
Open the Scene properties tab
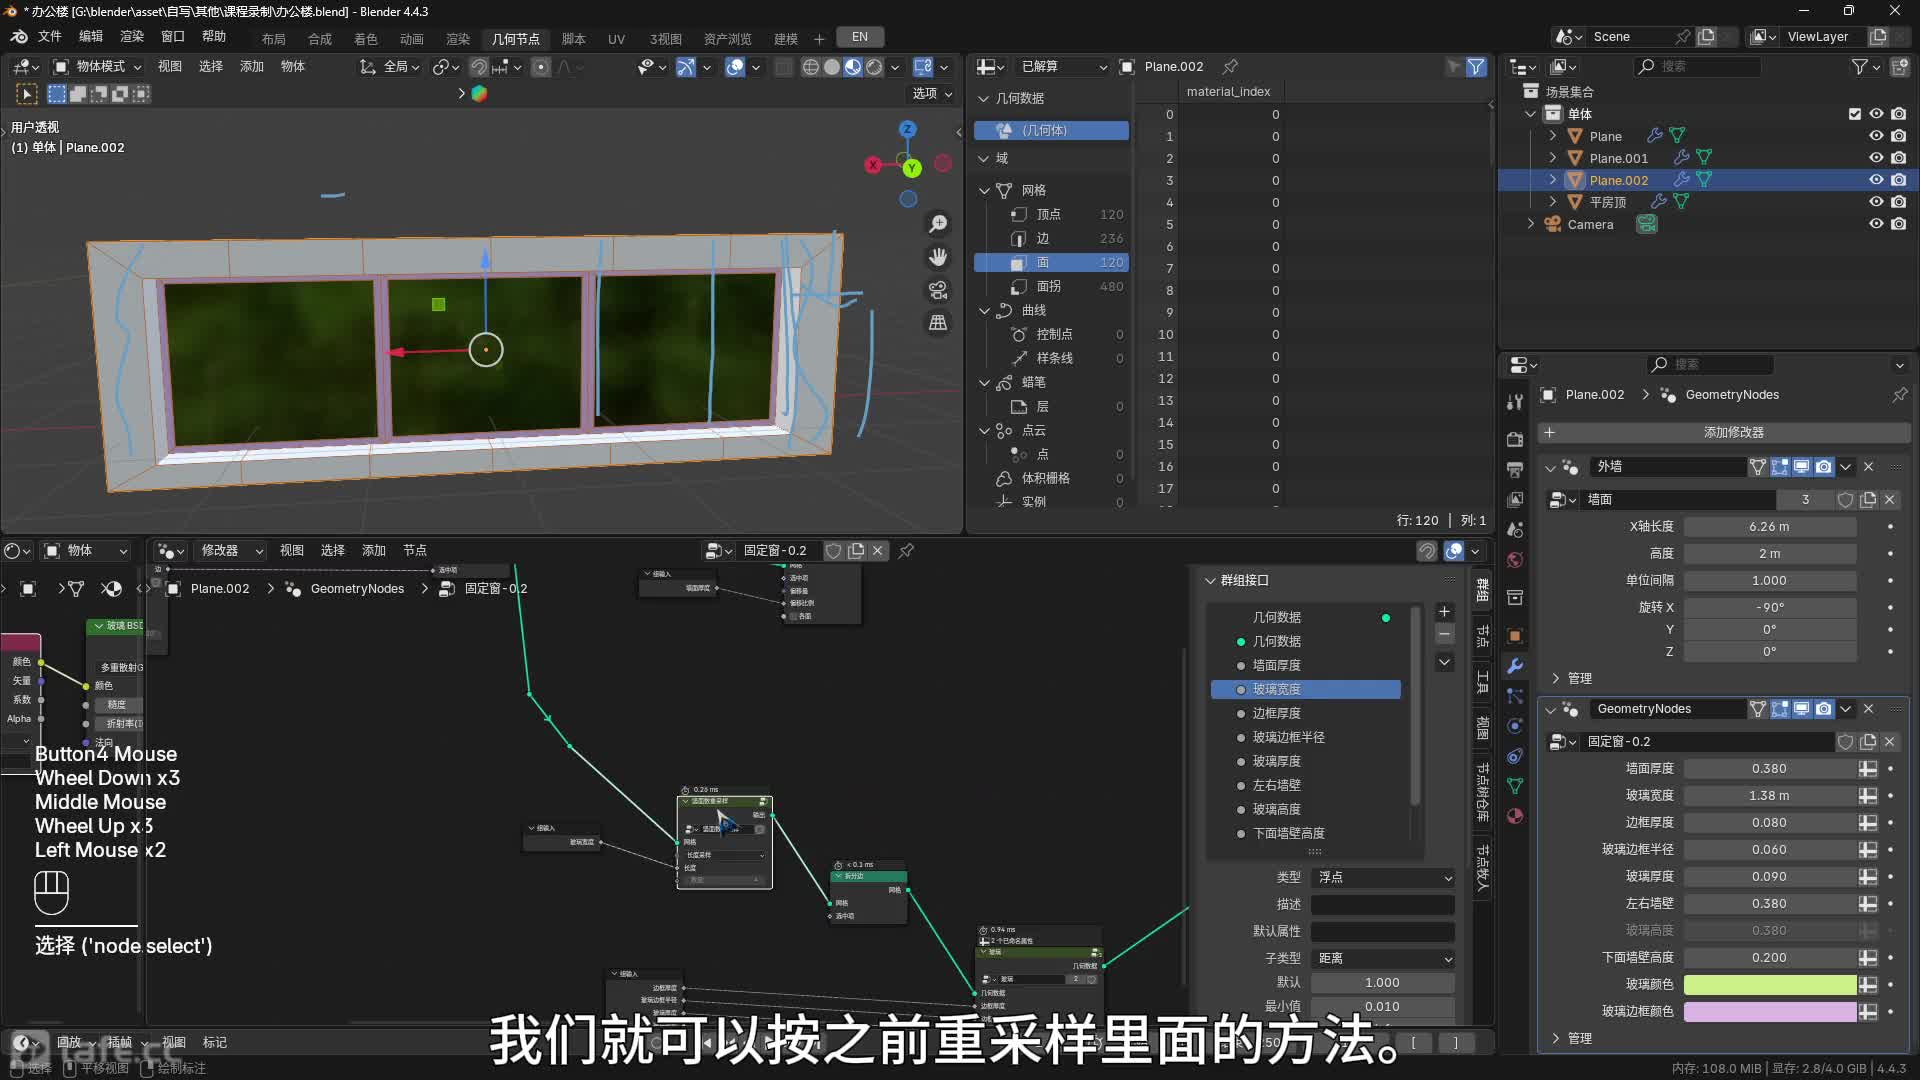(1515, 529)
